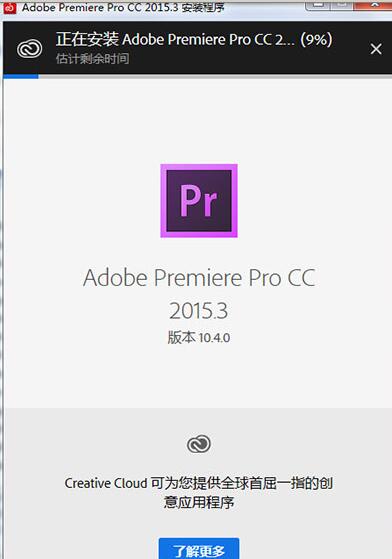Screen dimensions: 392x559
Task: Click the Creative Cloud 可为您提供 description line
Action: point(199,483)
